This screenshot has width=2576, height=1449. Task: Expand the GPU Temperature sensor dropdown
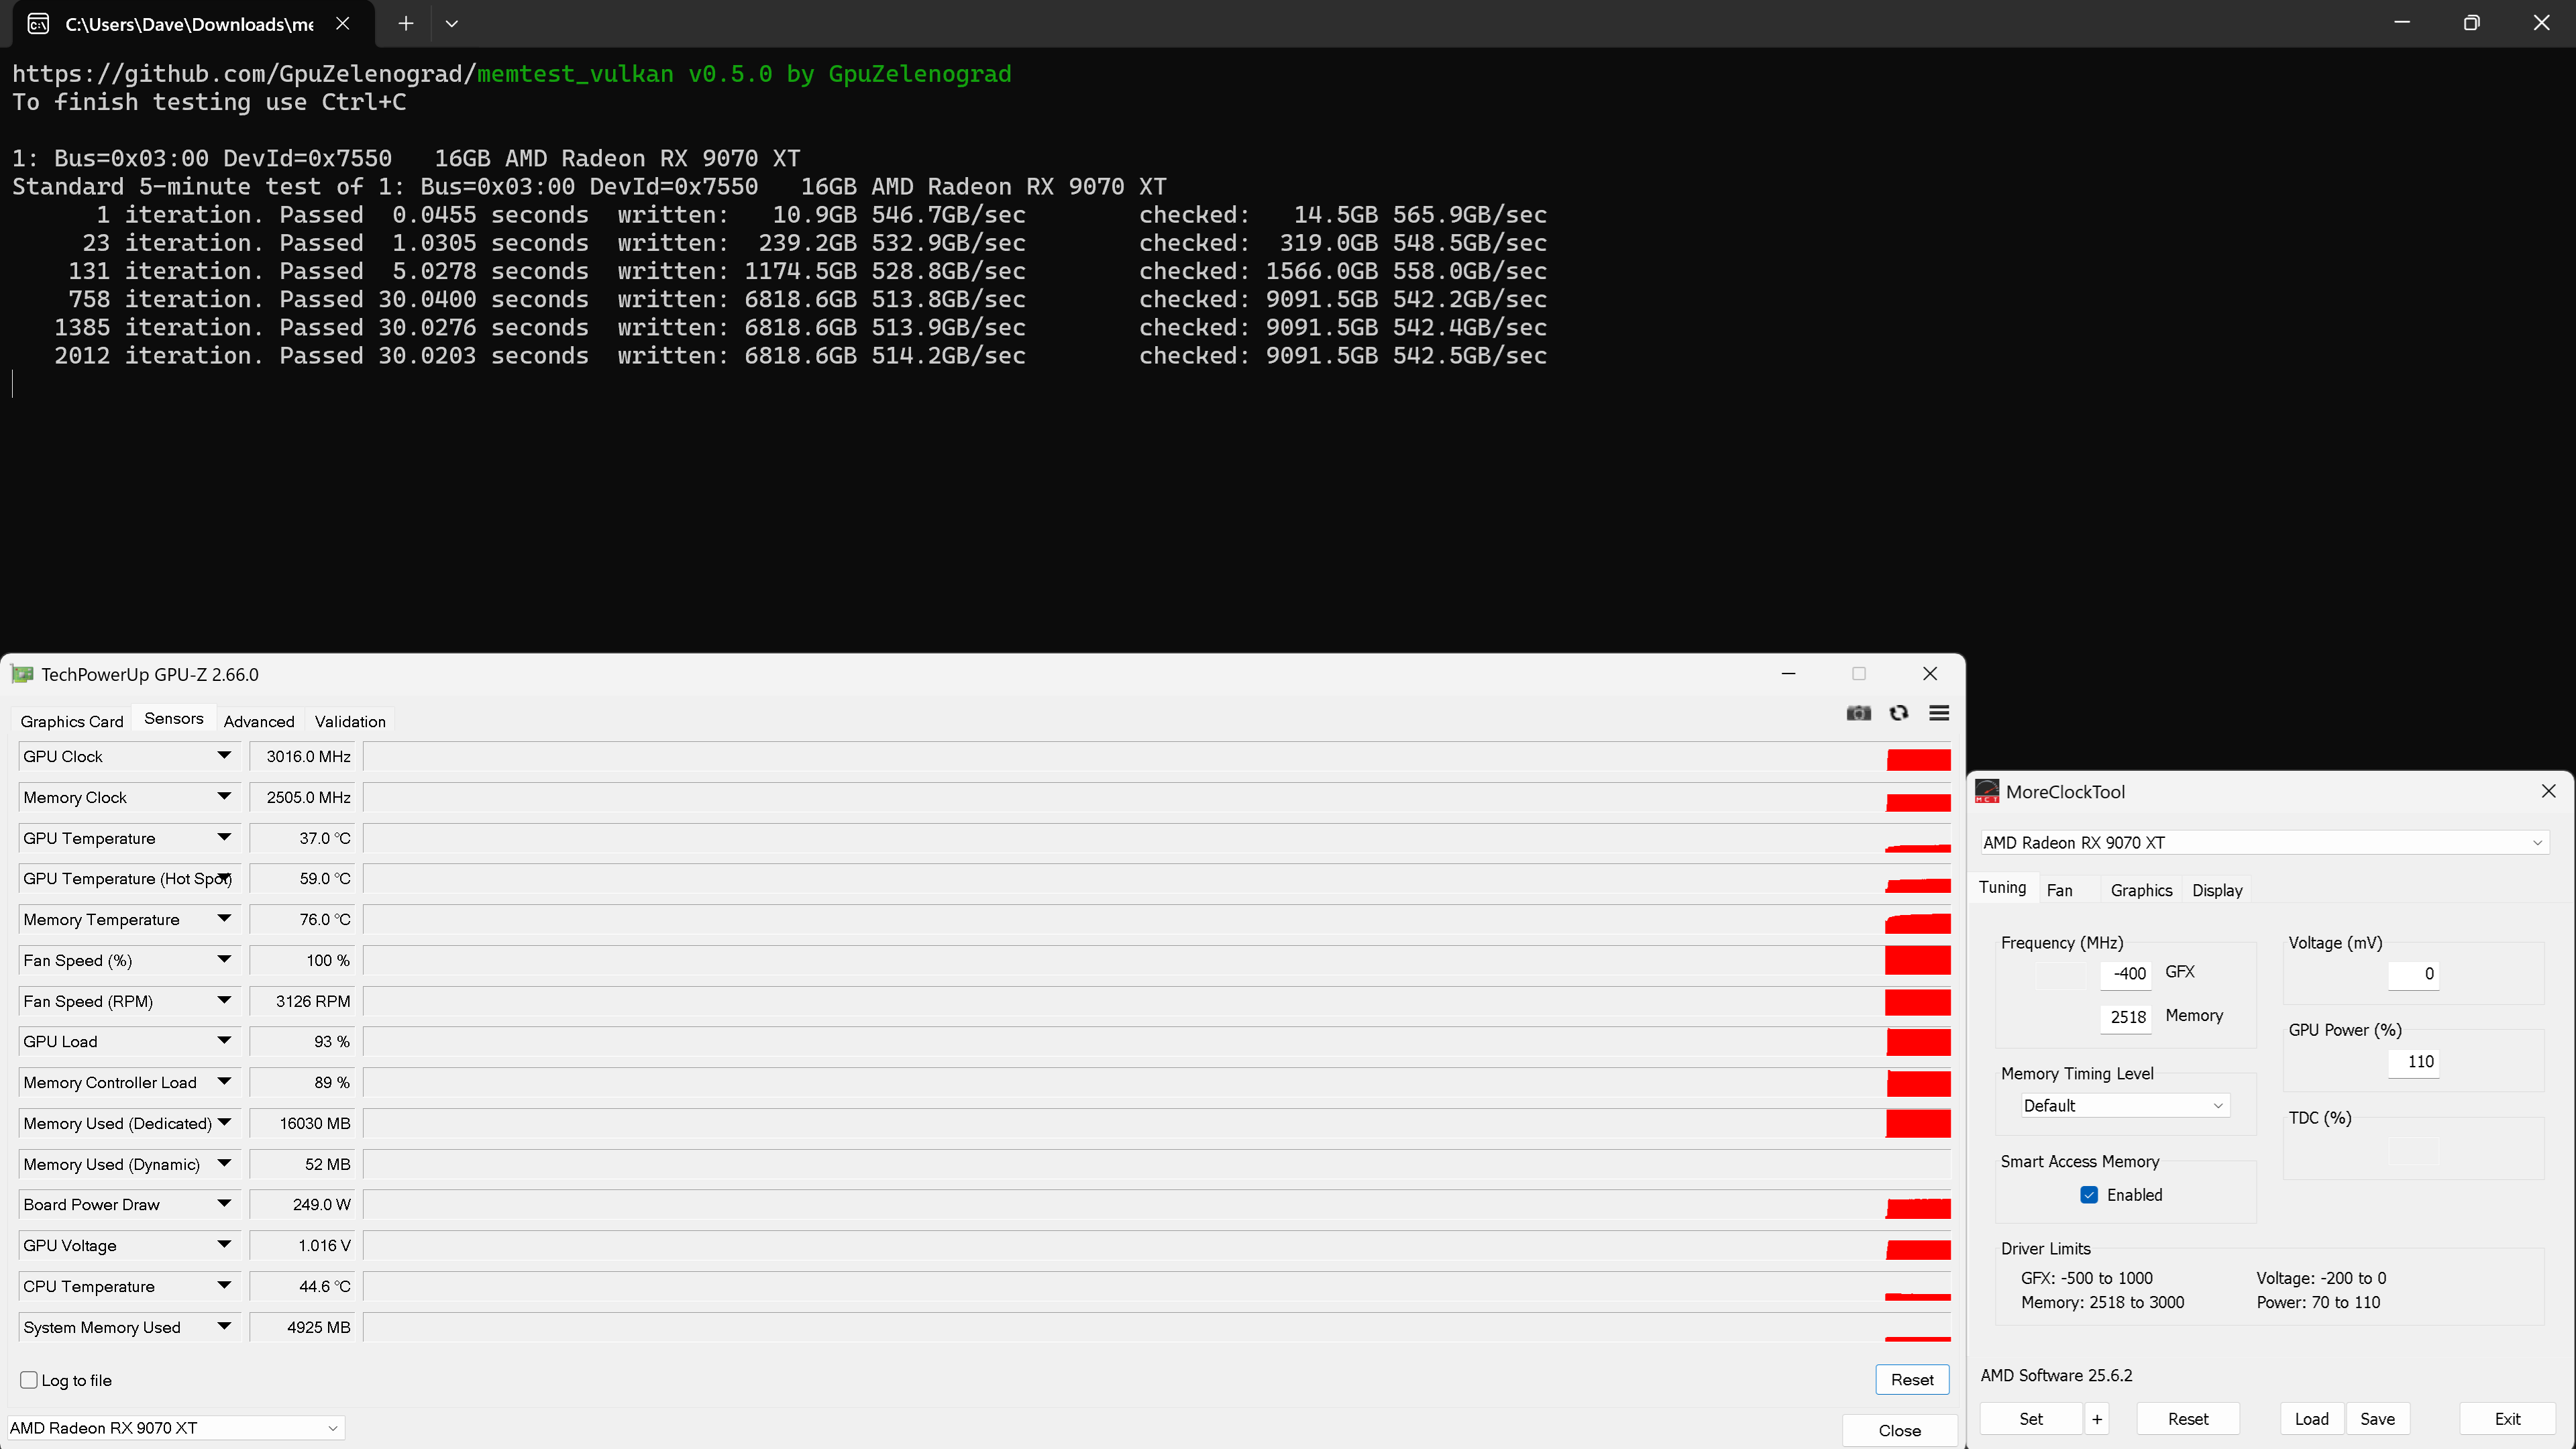(224, 838)
